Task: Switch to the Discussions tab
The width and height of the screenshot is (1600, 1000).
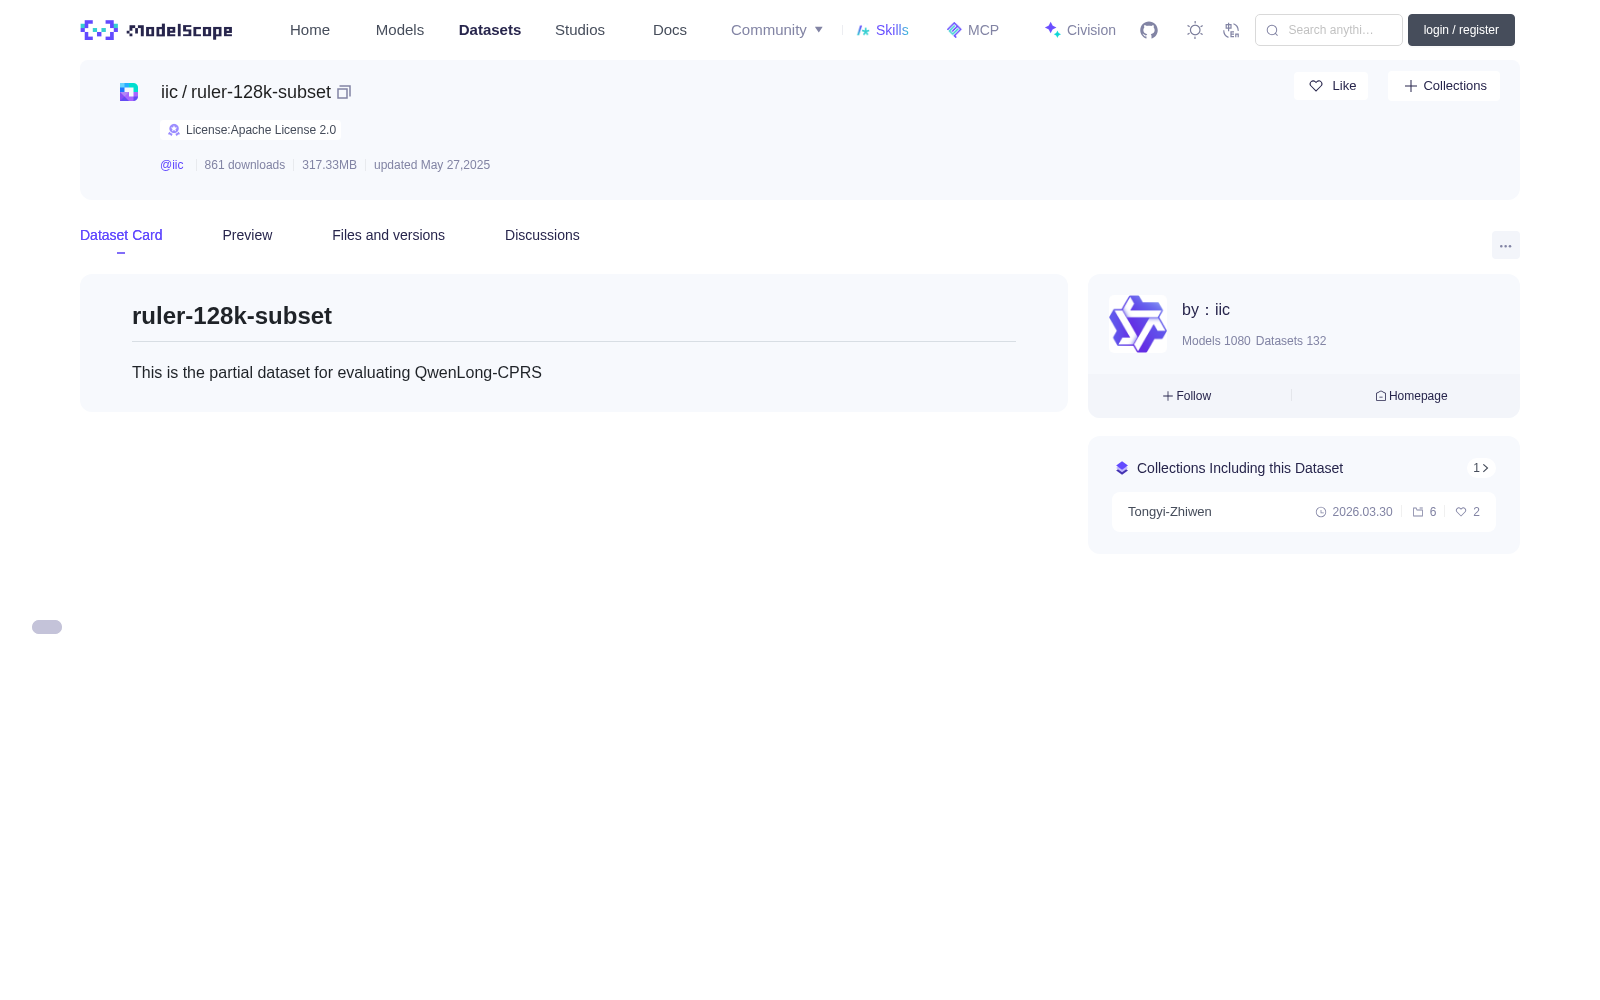Action: point(542,235)
